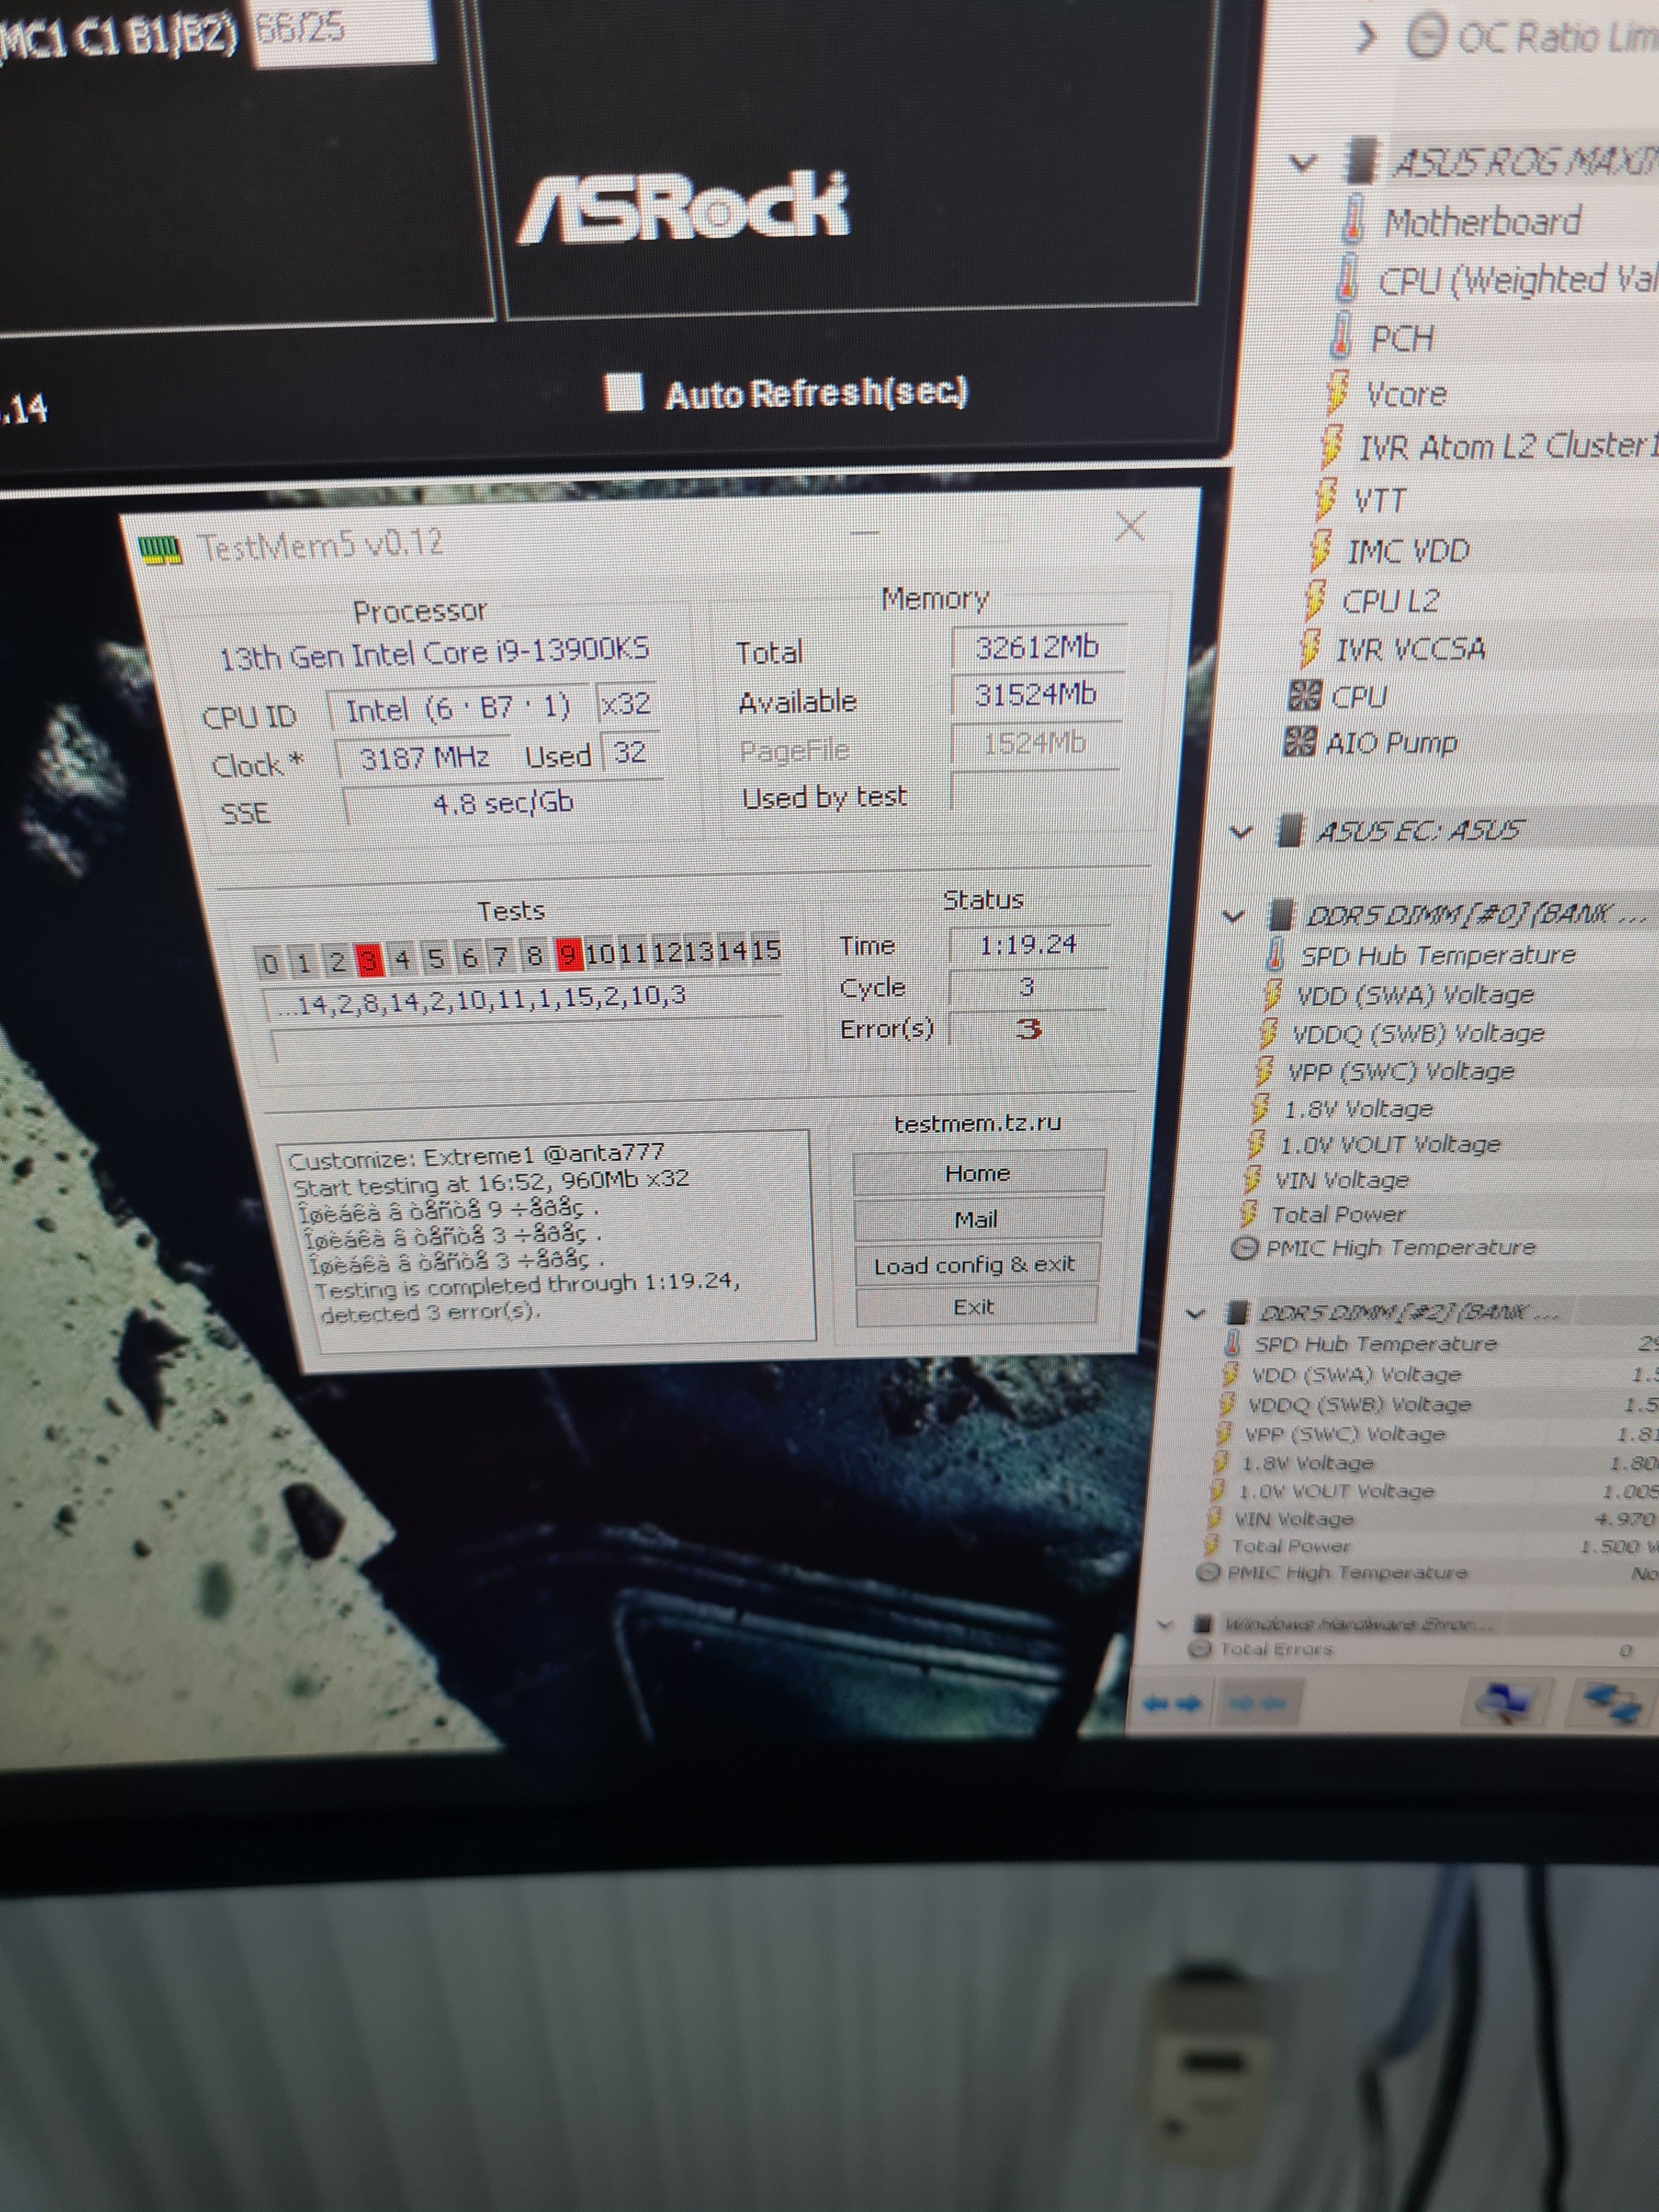This screenshot has height=2212, width=1659.
Task: Expand the OC Ratio Limits group
Action: point(1367,38)
